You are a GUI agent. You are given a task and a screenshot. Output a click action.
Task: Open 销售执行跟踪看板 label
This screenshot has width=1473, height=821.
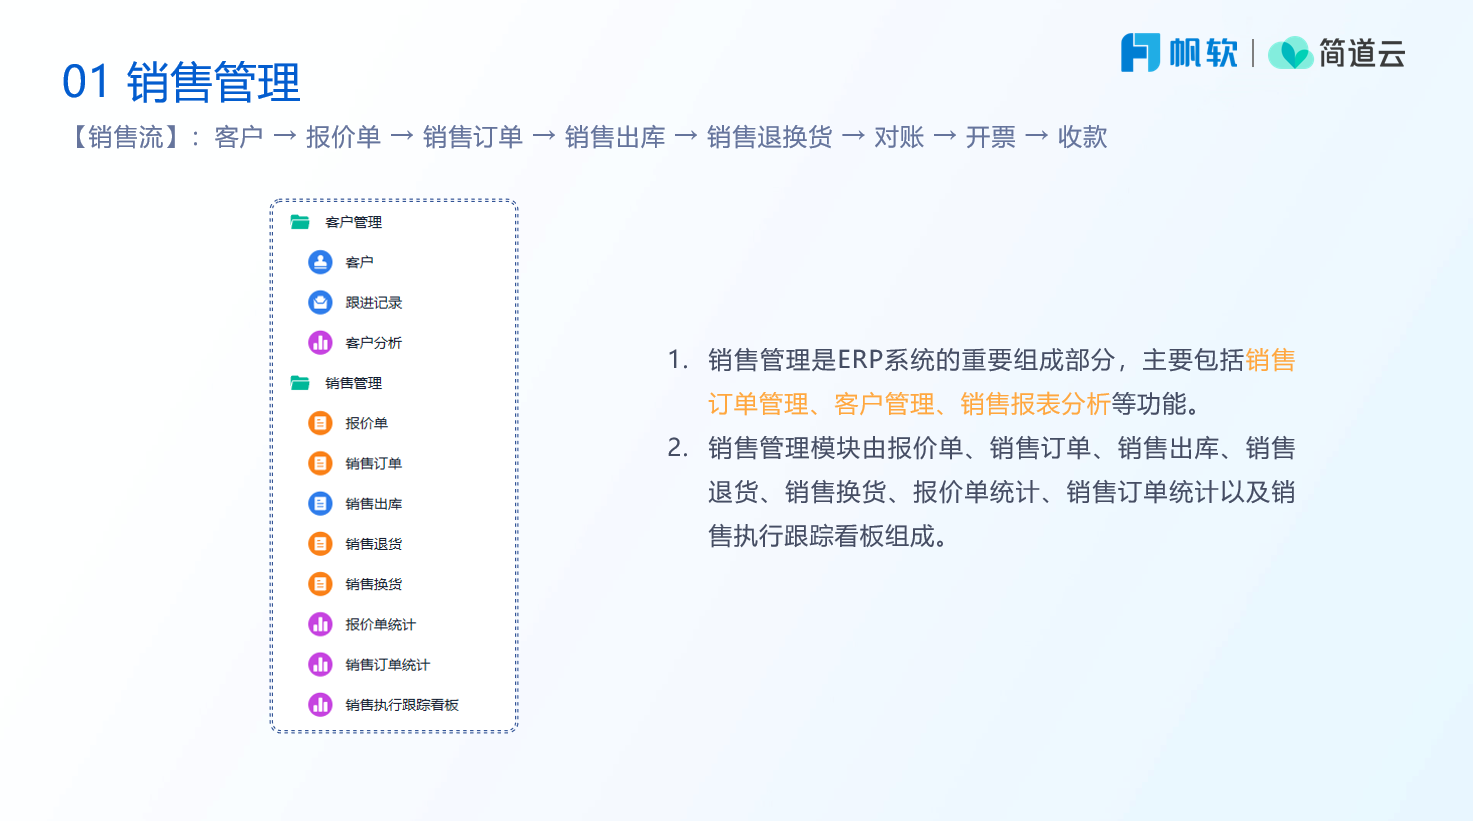click(401, 705)
